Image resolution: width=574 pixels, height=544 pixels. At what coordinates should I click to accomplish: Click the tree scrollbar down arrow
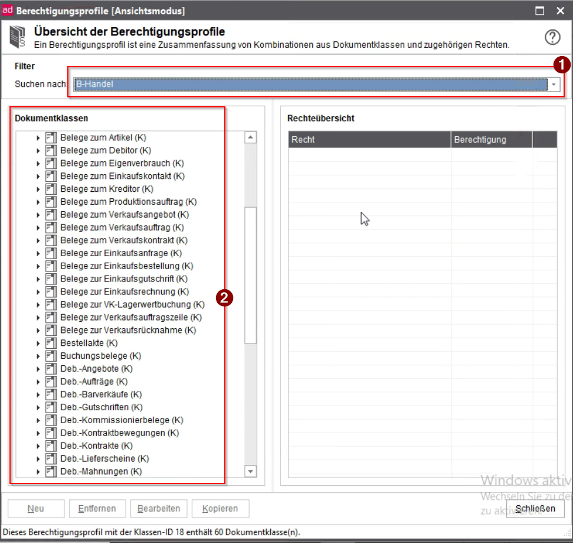pos(250,471)
